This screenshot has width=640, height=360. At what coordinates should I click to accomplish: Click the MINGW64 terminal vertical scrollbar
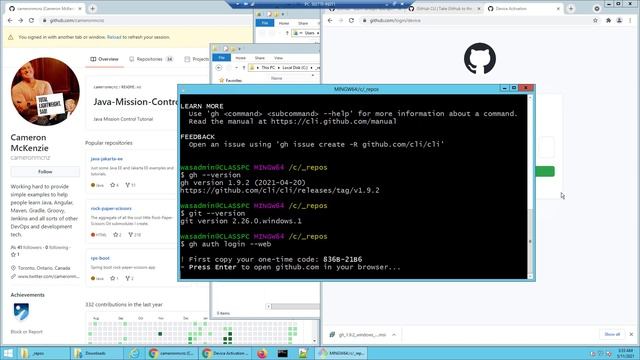pyautogui.click(x=530, y=187)
